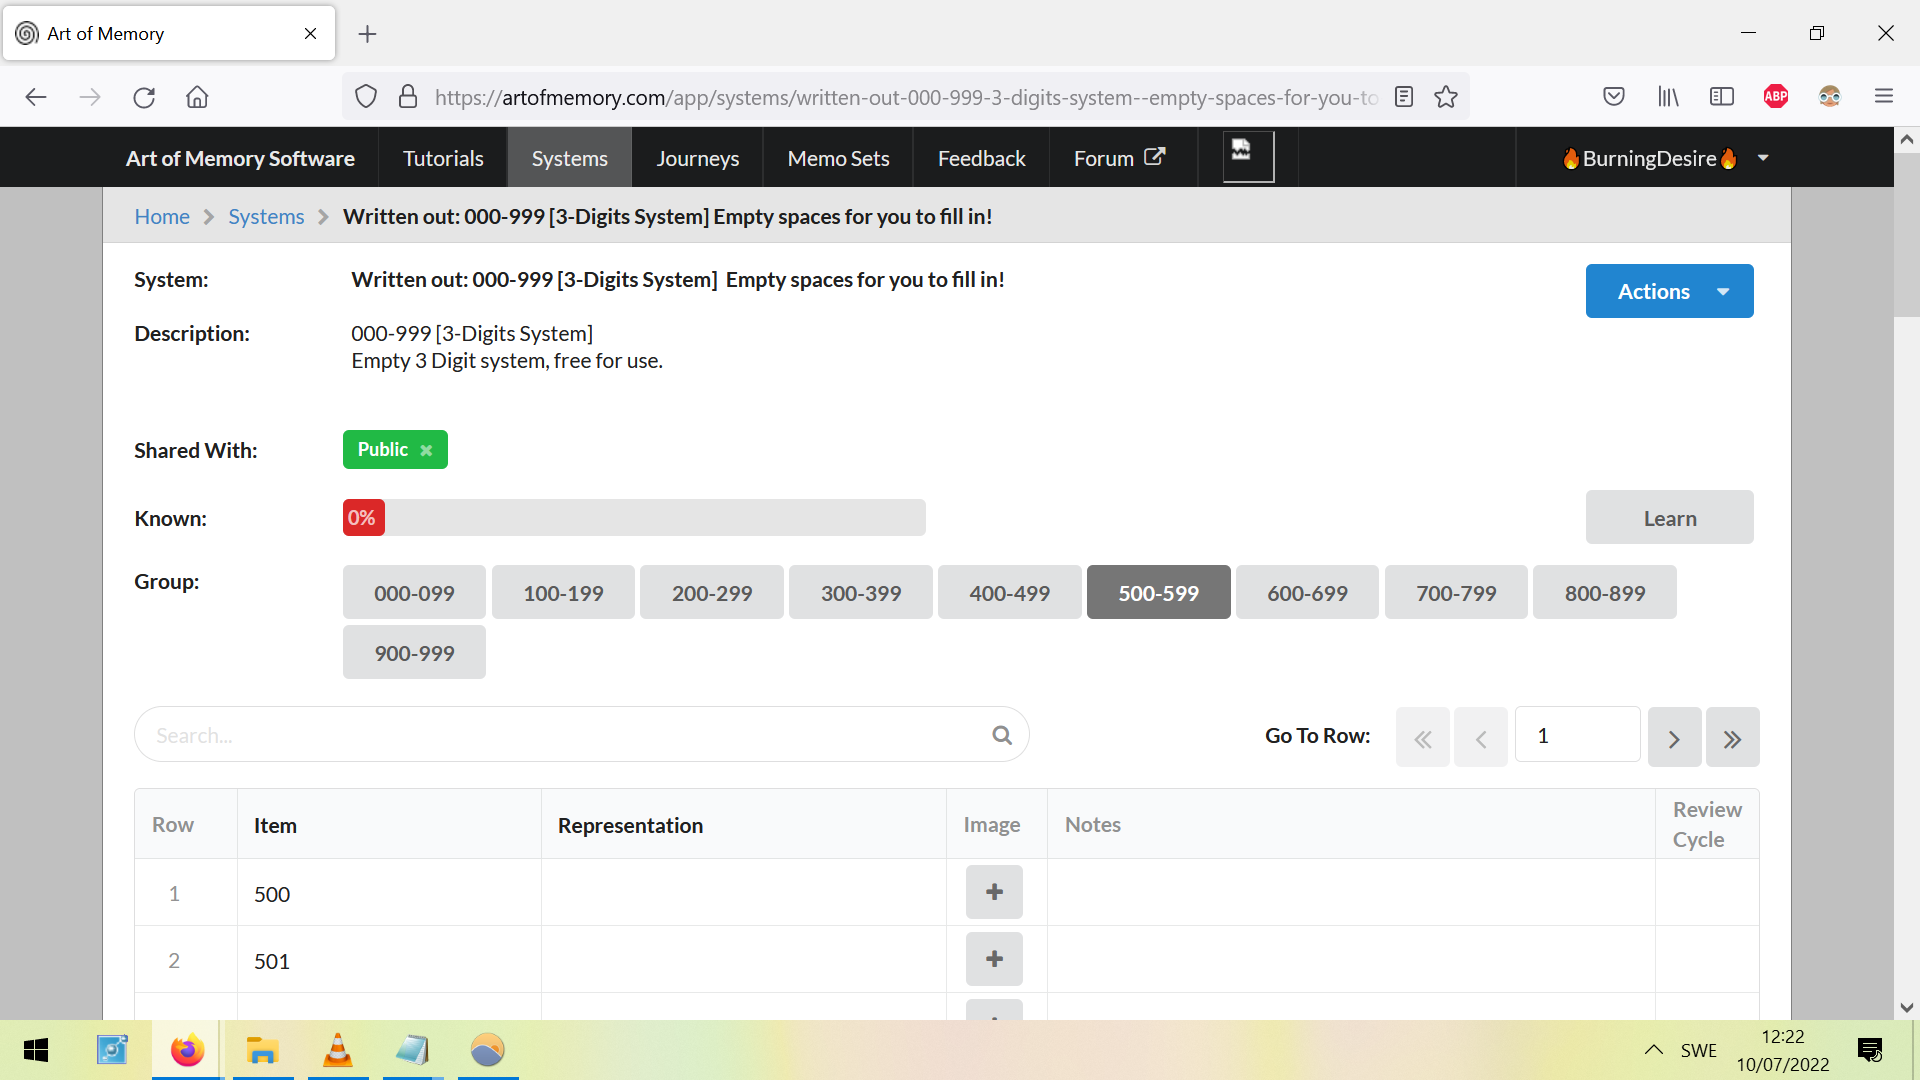Open Adblock Plus extension icon
This screenshot has width=1920, height=1080.
click(1776, 97)
